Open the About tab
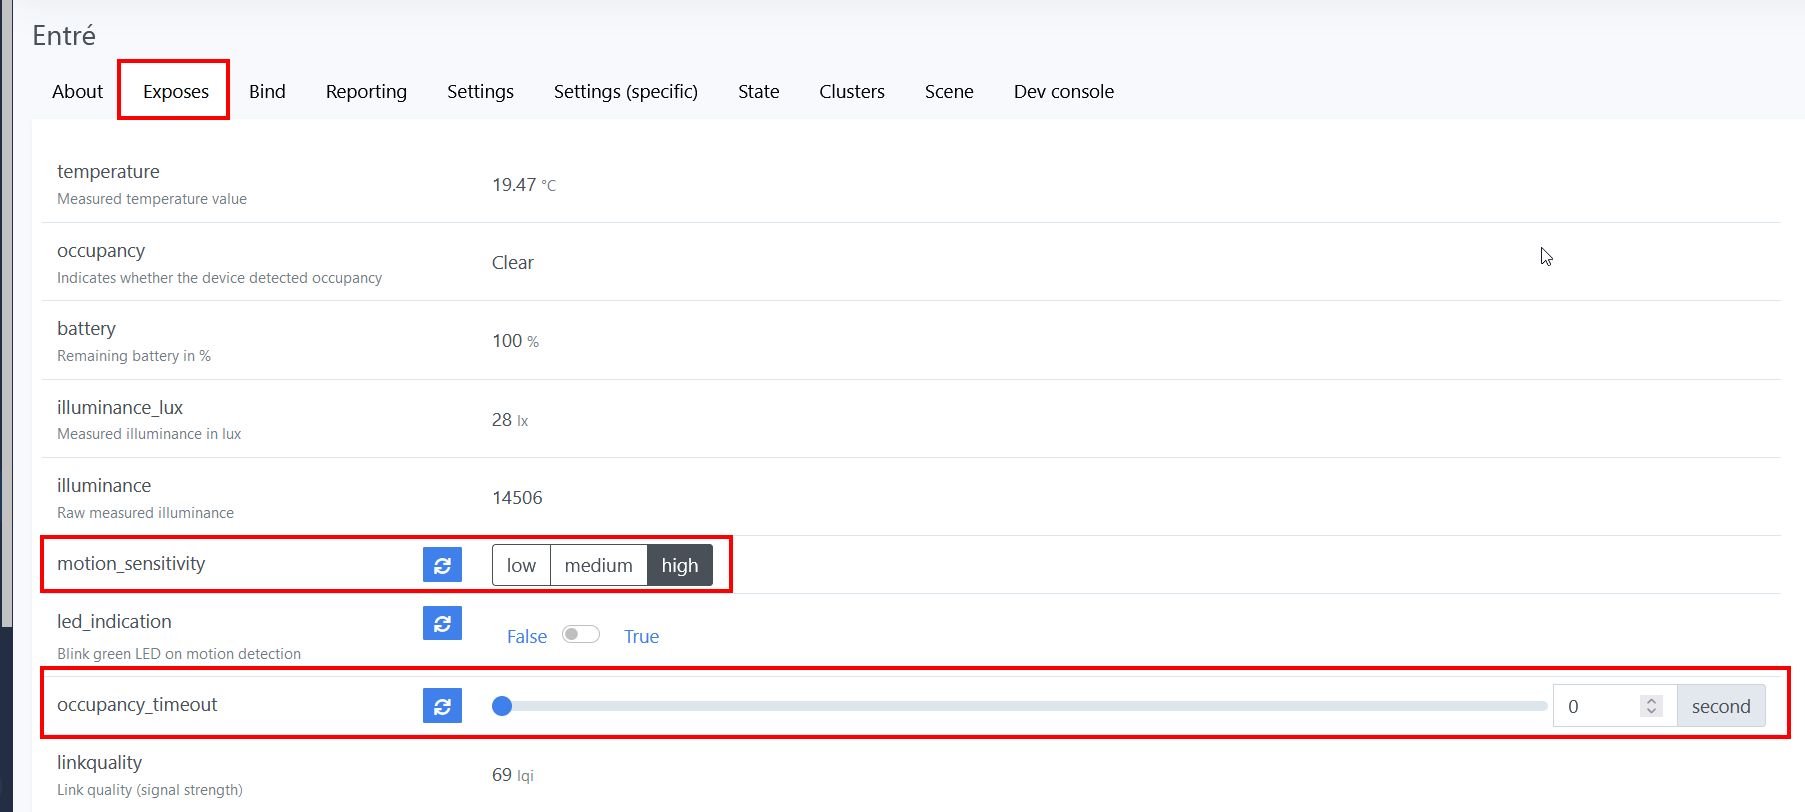Viewport: 1805px width, 812px height. coord(77,91)
